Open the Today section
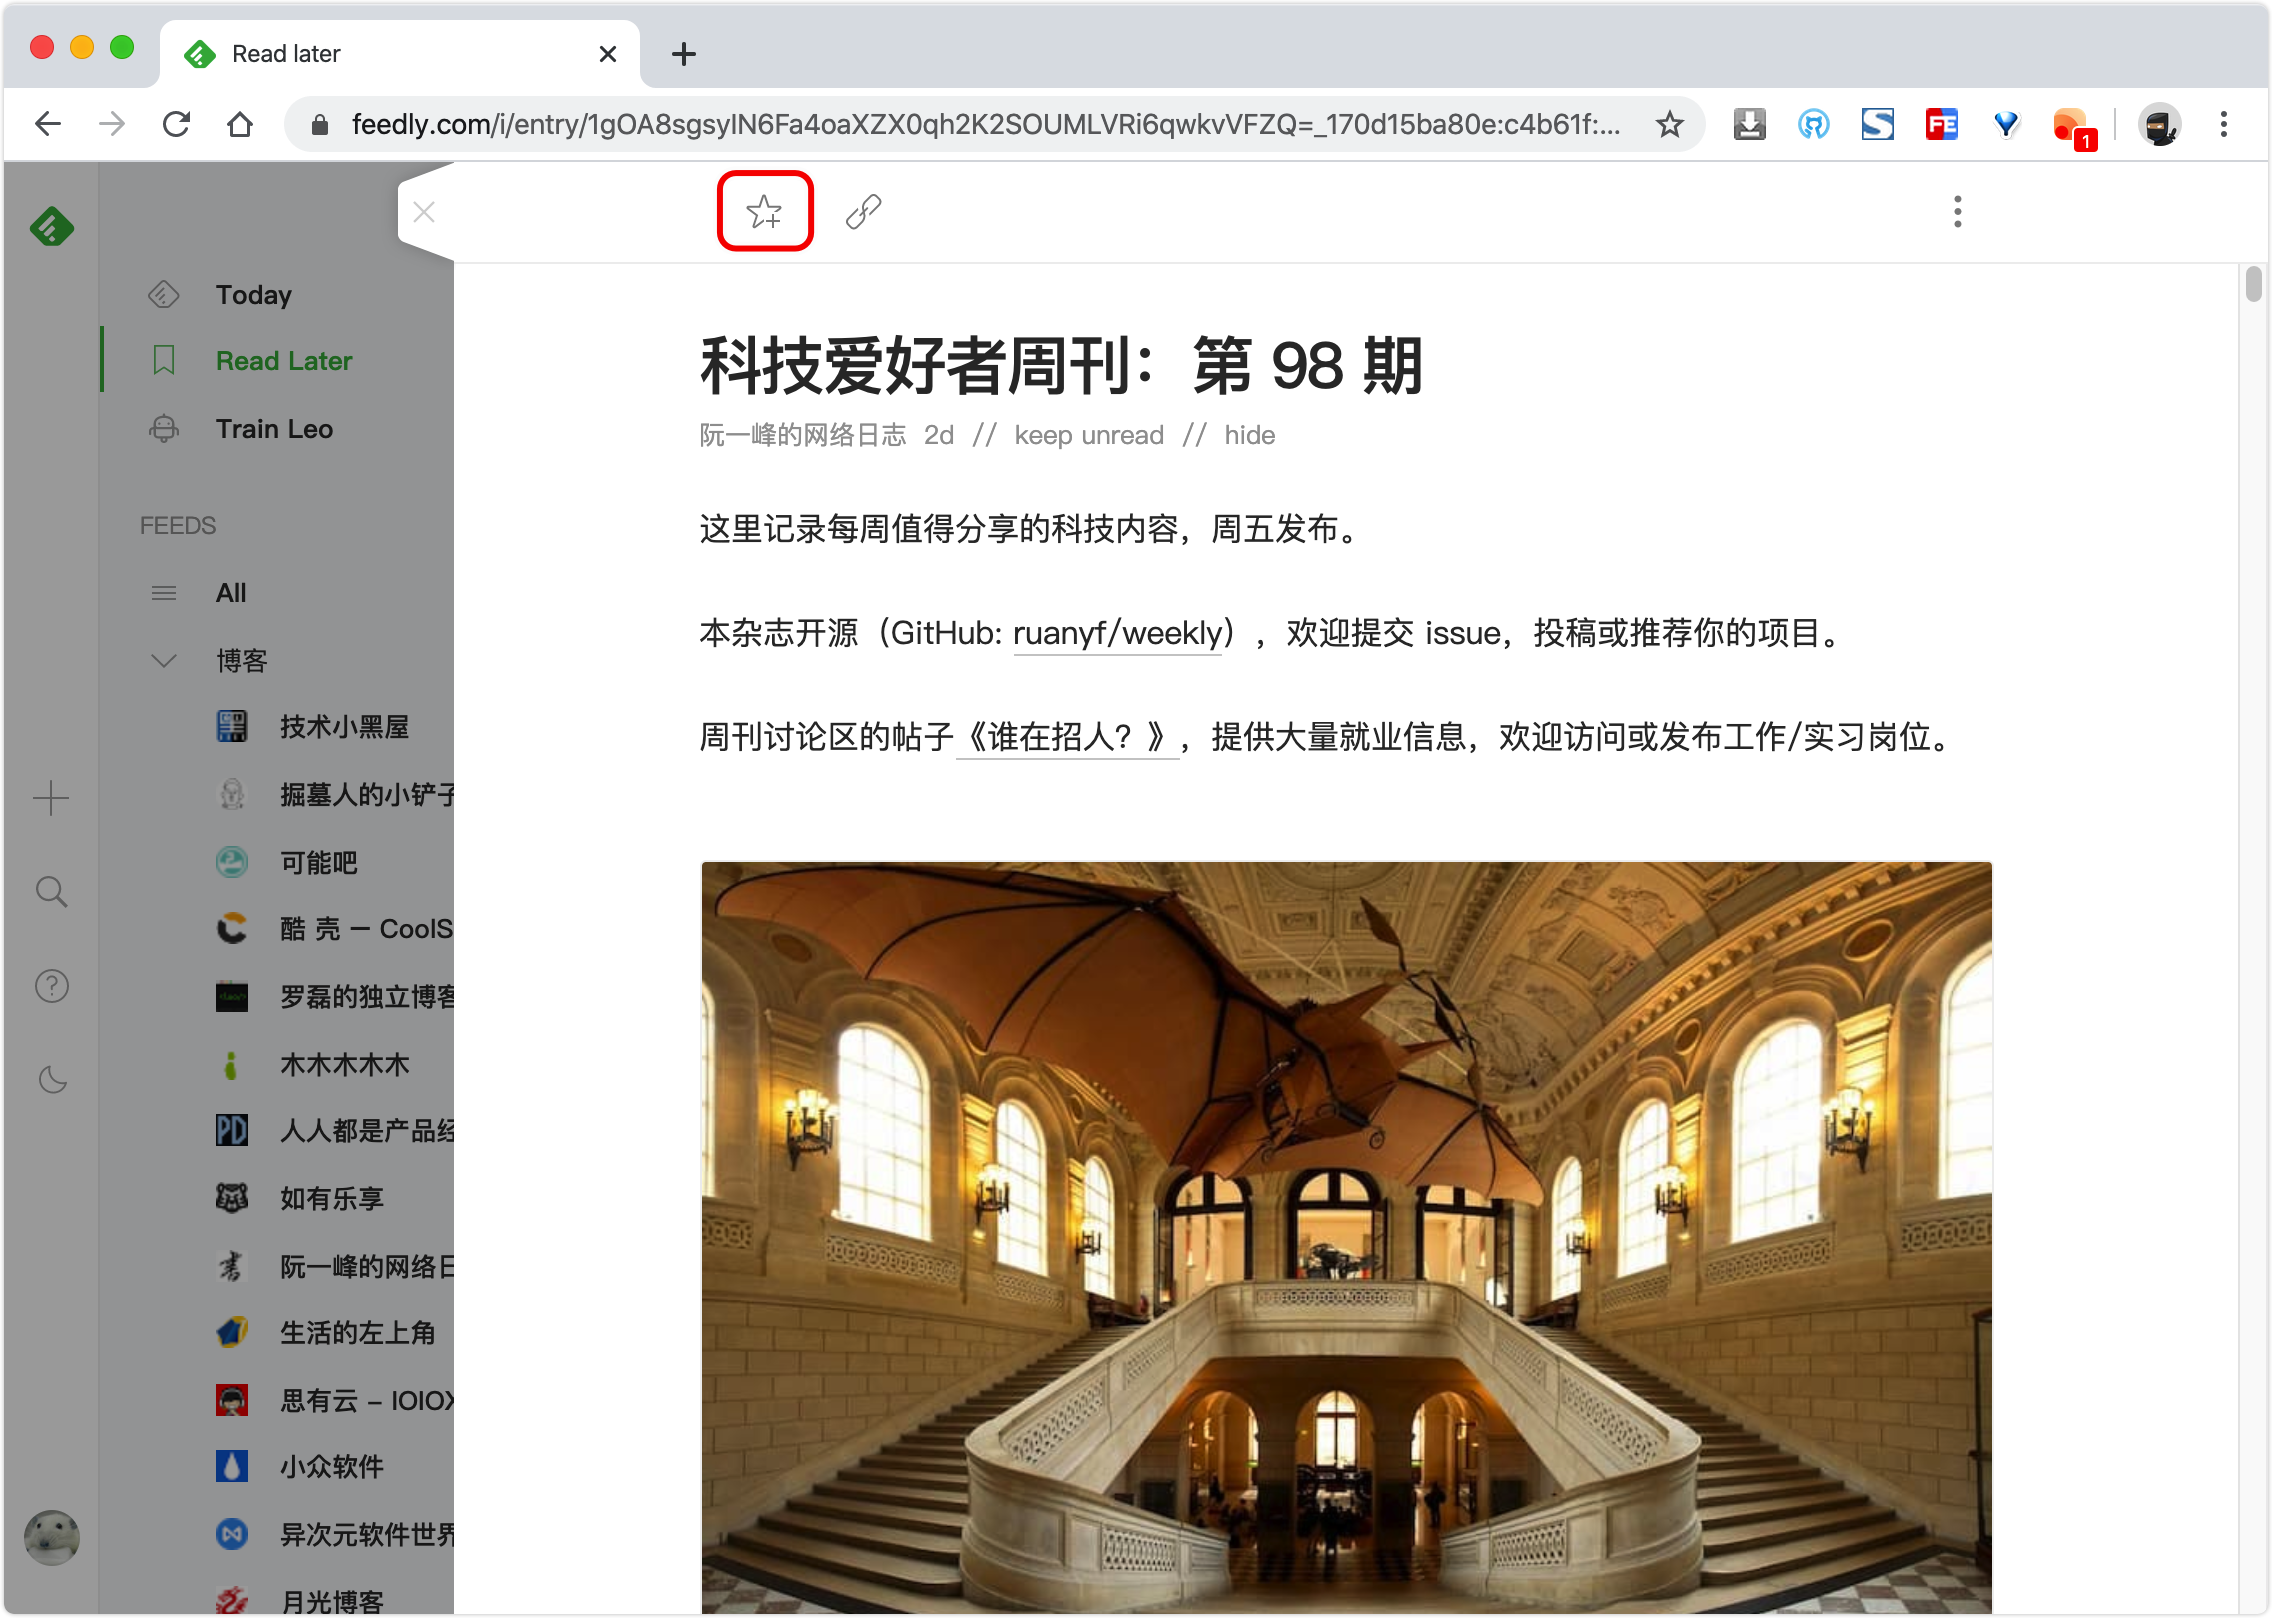Screen dimensions: 2272x1618 point(252,293)
